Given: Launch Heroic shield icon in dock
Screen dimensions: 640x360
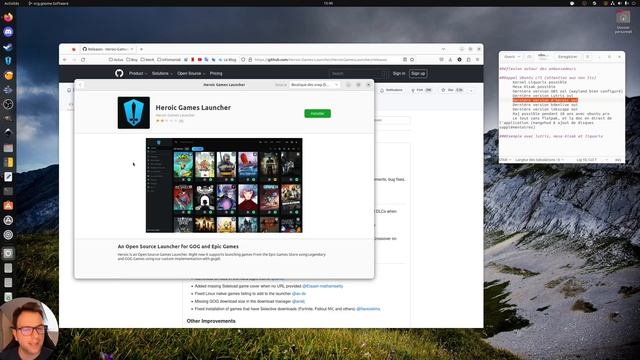Looking at the screenshot, I should click(x=8, y=61).
